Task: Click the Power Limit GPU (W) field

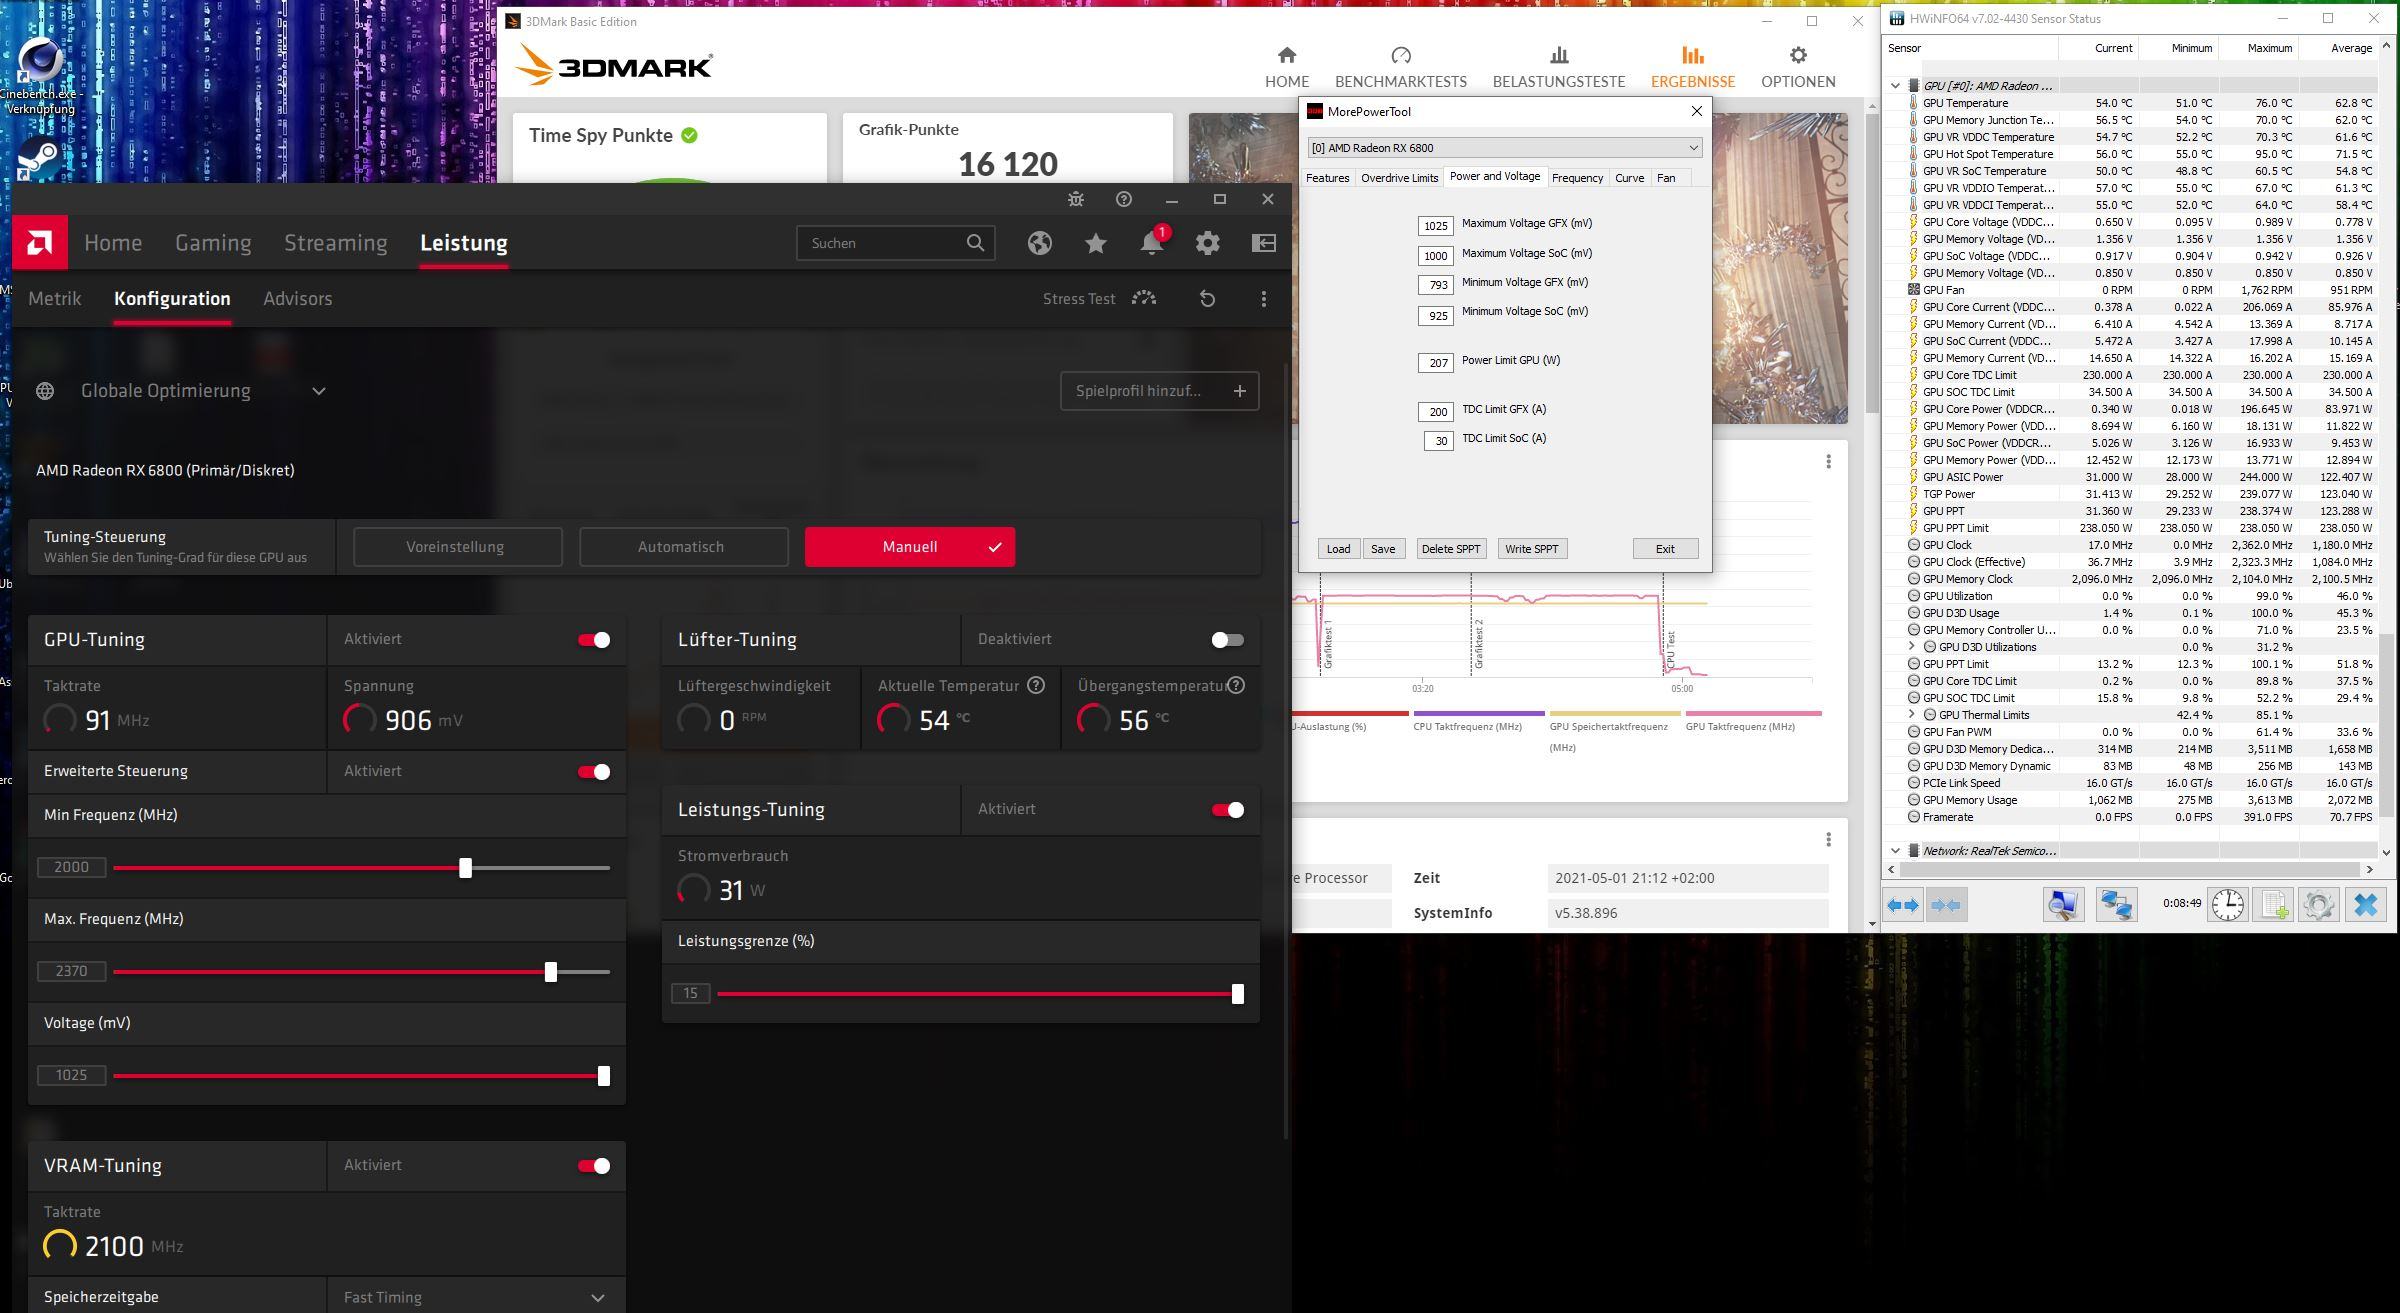Action: [x=1435, y=362]
